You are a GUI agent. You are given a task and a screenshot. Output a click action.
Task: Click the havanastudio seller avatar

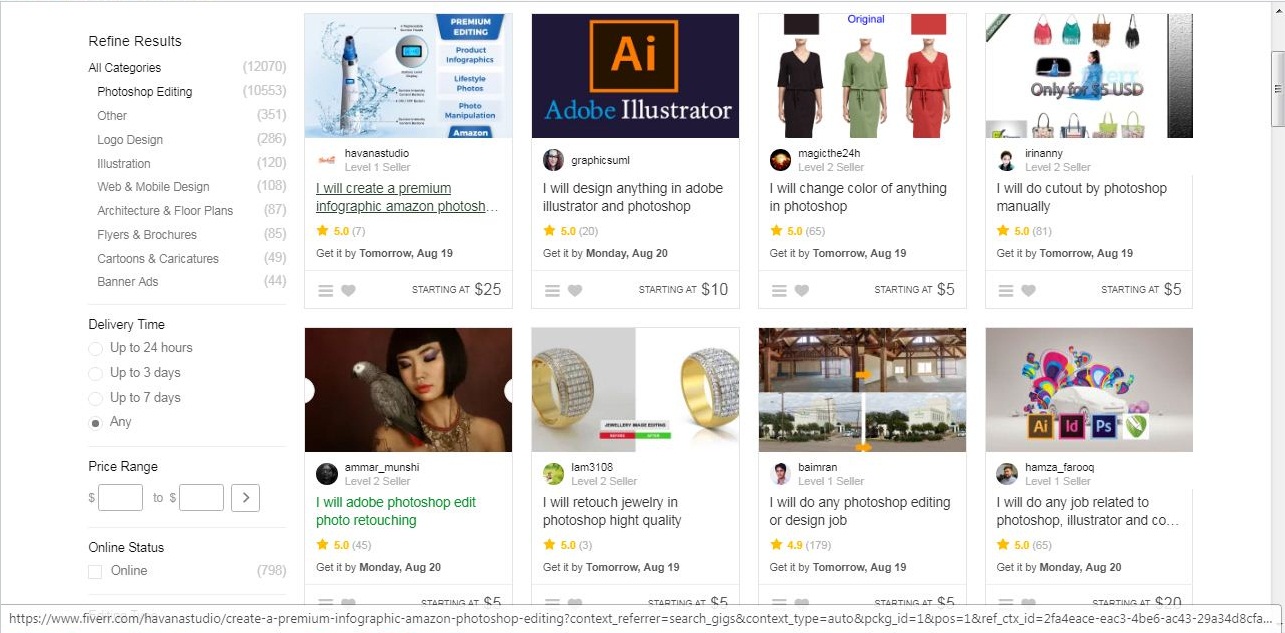point(326,160)
